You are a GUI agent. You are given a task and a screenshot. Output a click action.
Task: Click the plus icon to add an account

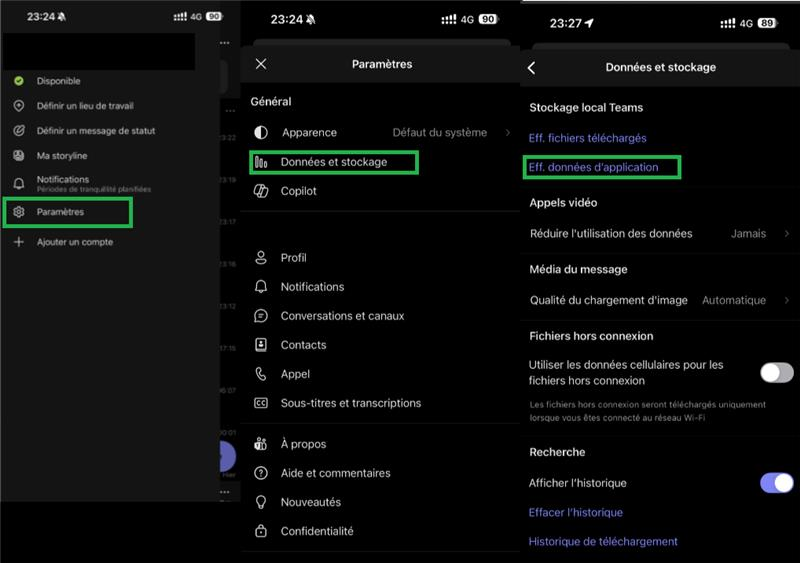coord(19,241)
